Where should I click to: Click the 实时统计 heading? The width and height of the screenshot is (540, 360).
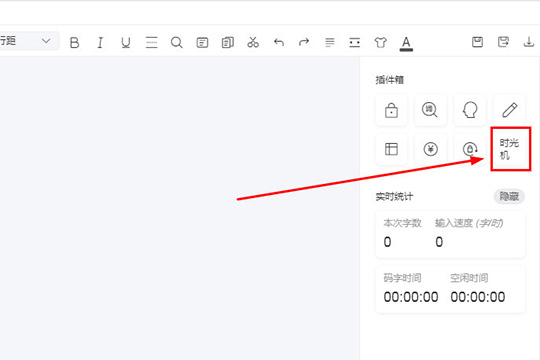(x=394, y=196)
